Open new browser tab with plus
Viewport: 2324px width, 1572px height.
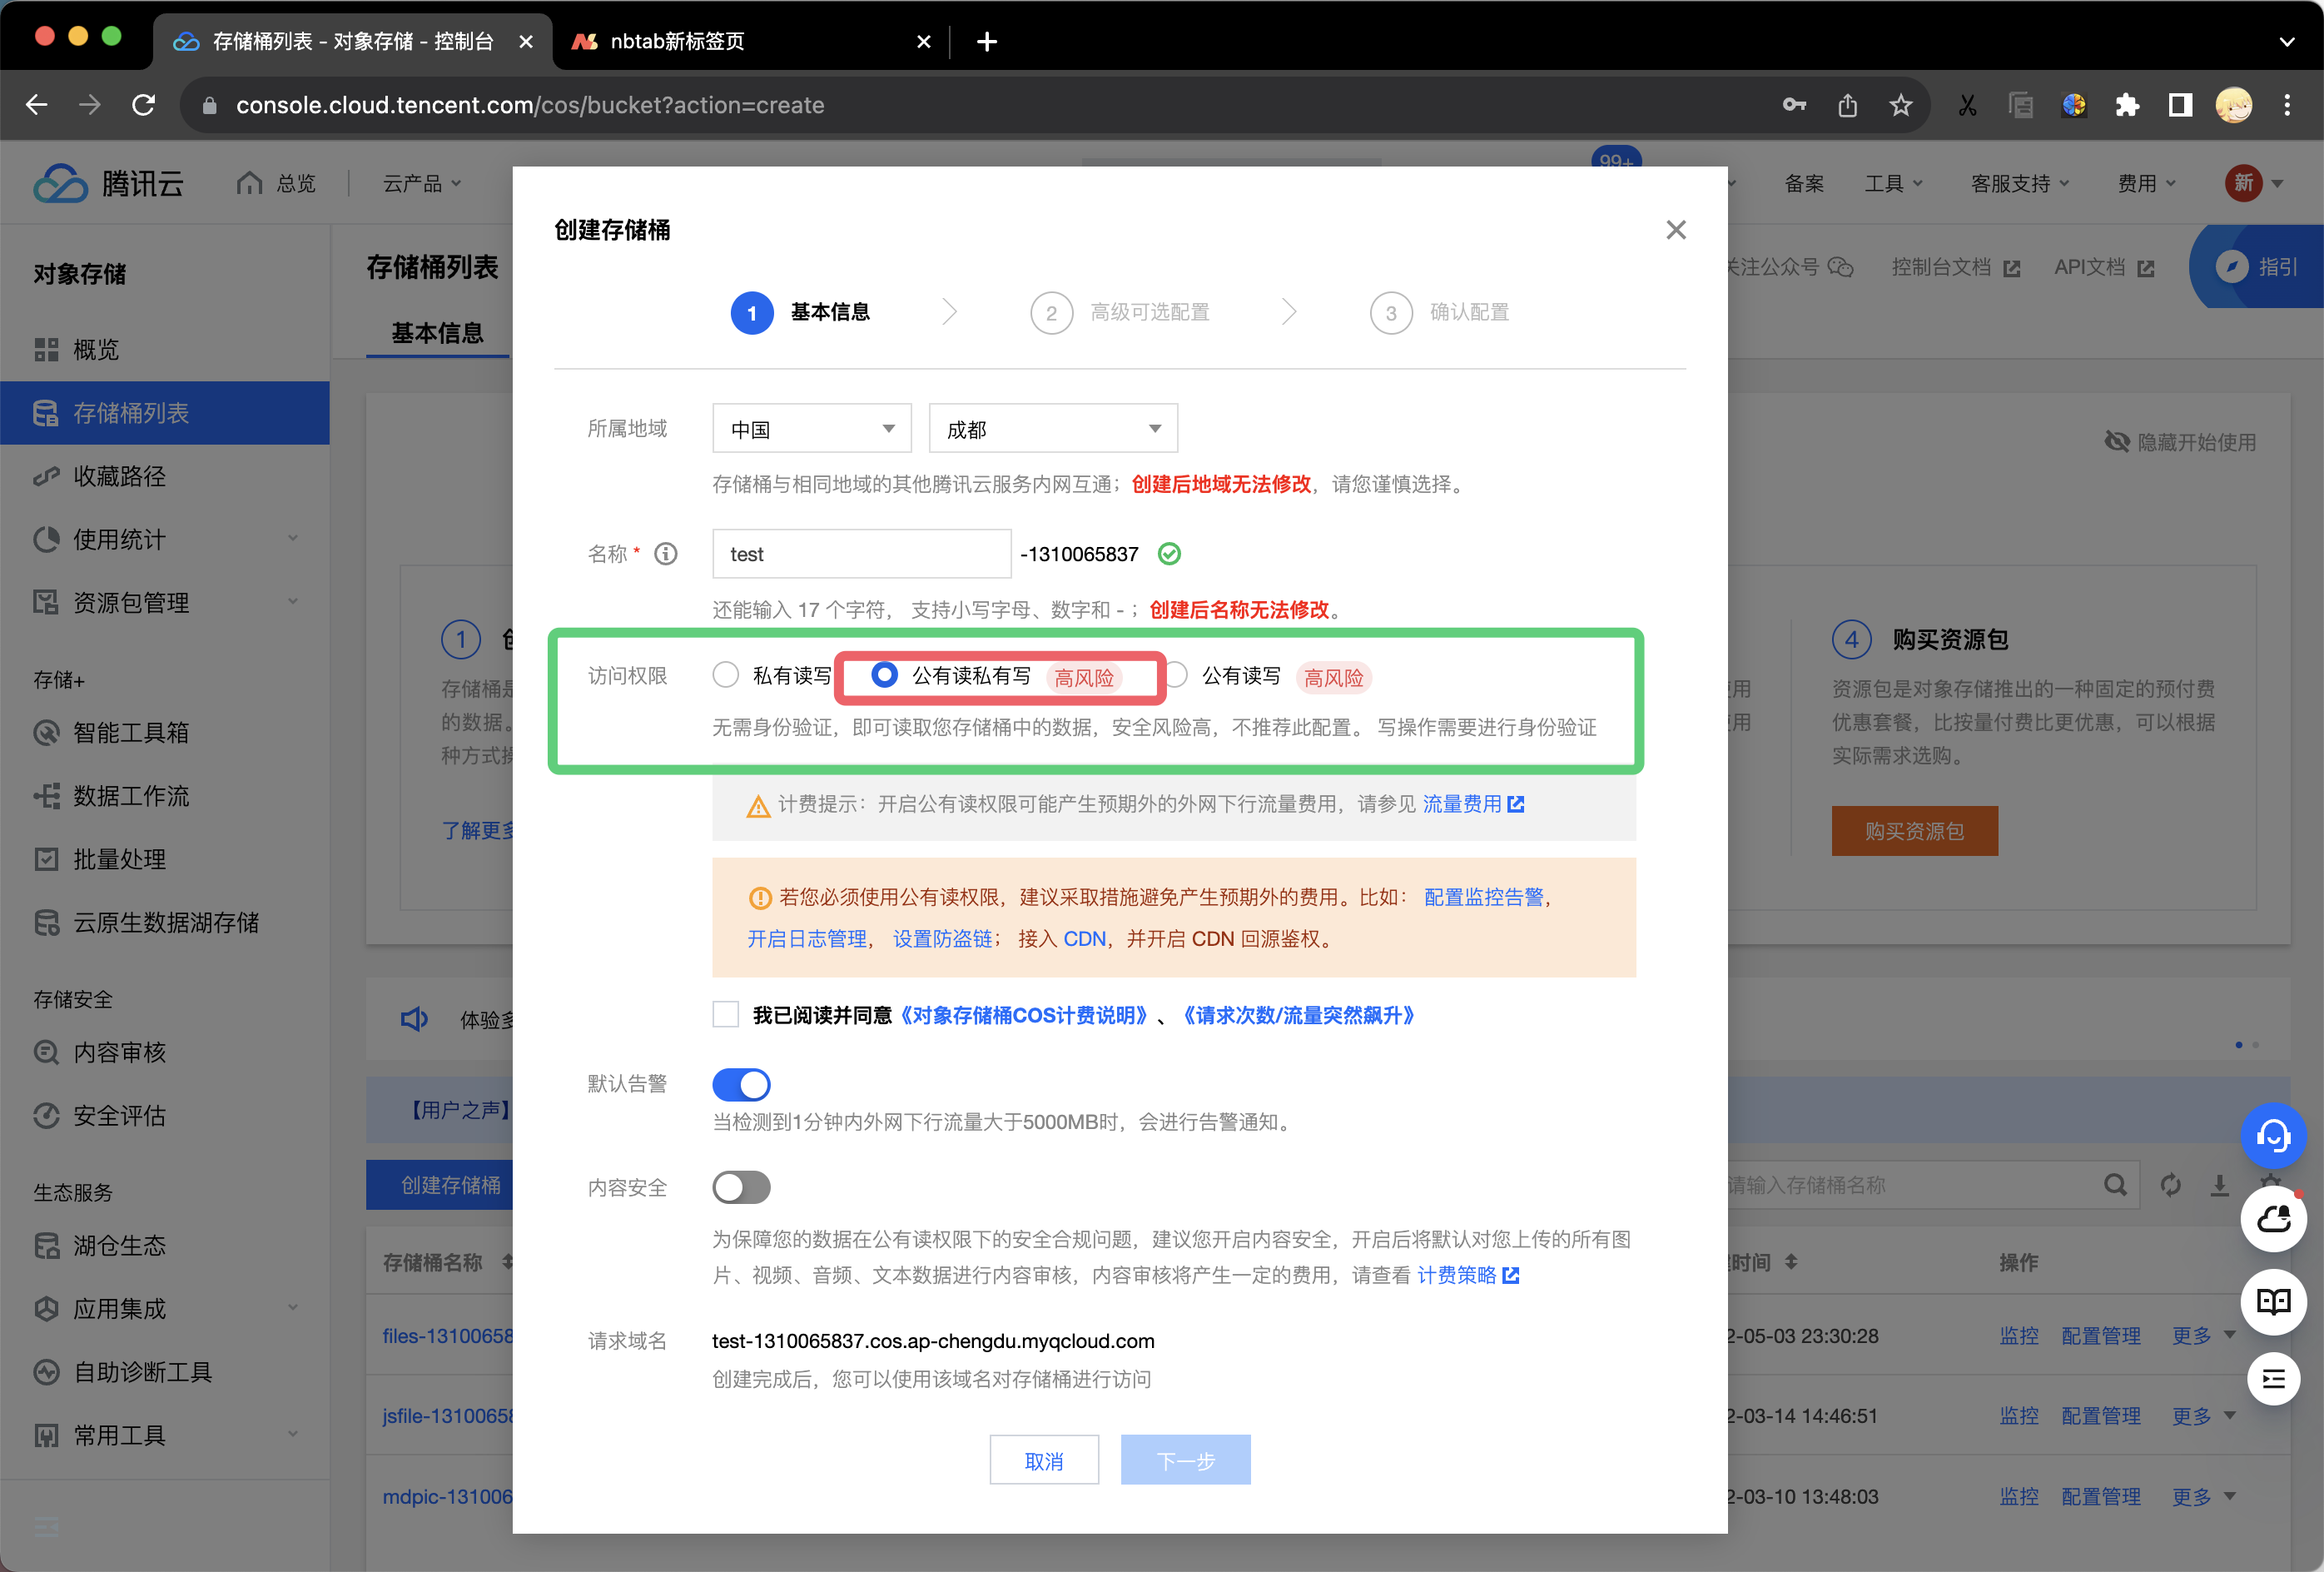tap(987, 41)
